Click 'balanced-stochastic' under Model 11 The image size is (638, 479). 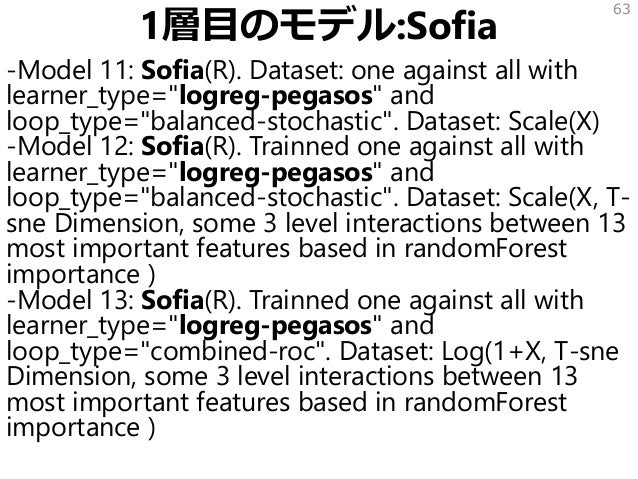pyautogui.click(x=267, y=121)
